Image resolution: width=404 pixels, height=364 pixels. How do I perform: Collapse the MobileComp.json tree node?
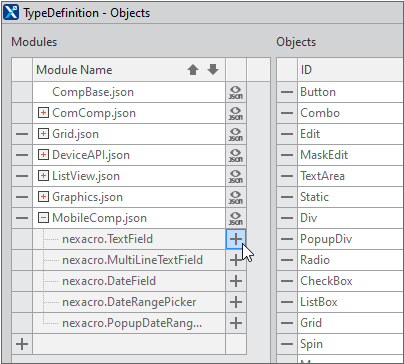[43, 218]
